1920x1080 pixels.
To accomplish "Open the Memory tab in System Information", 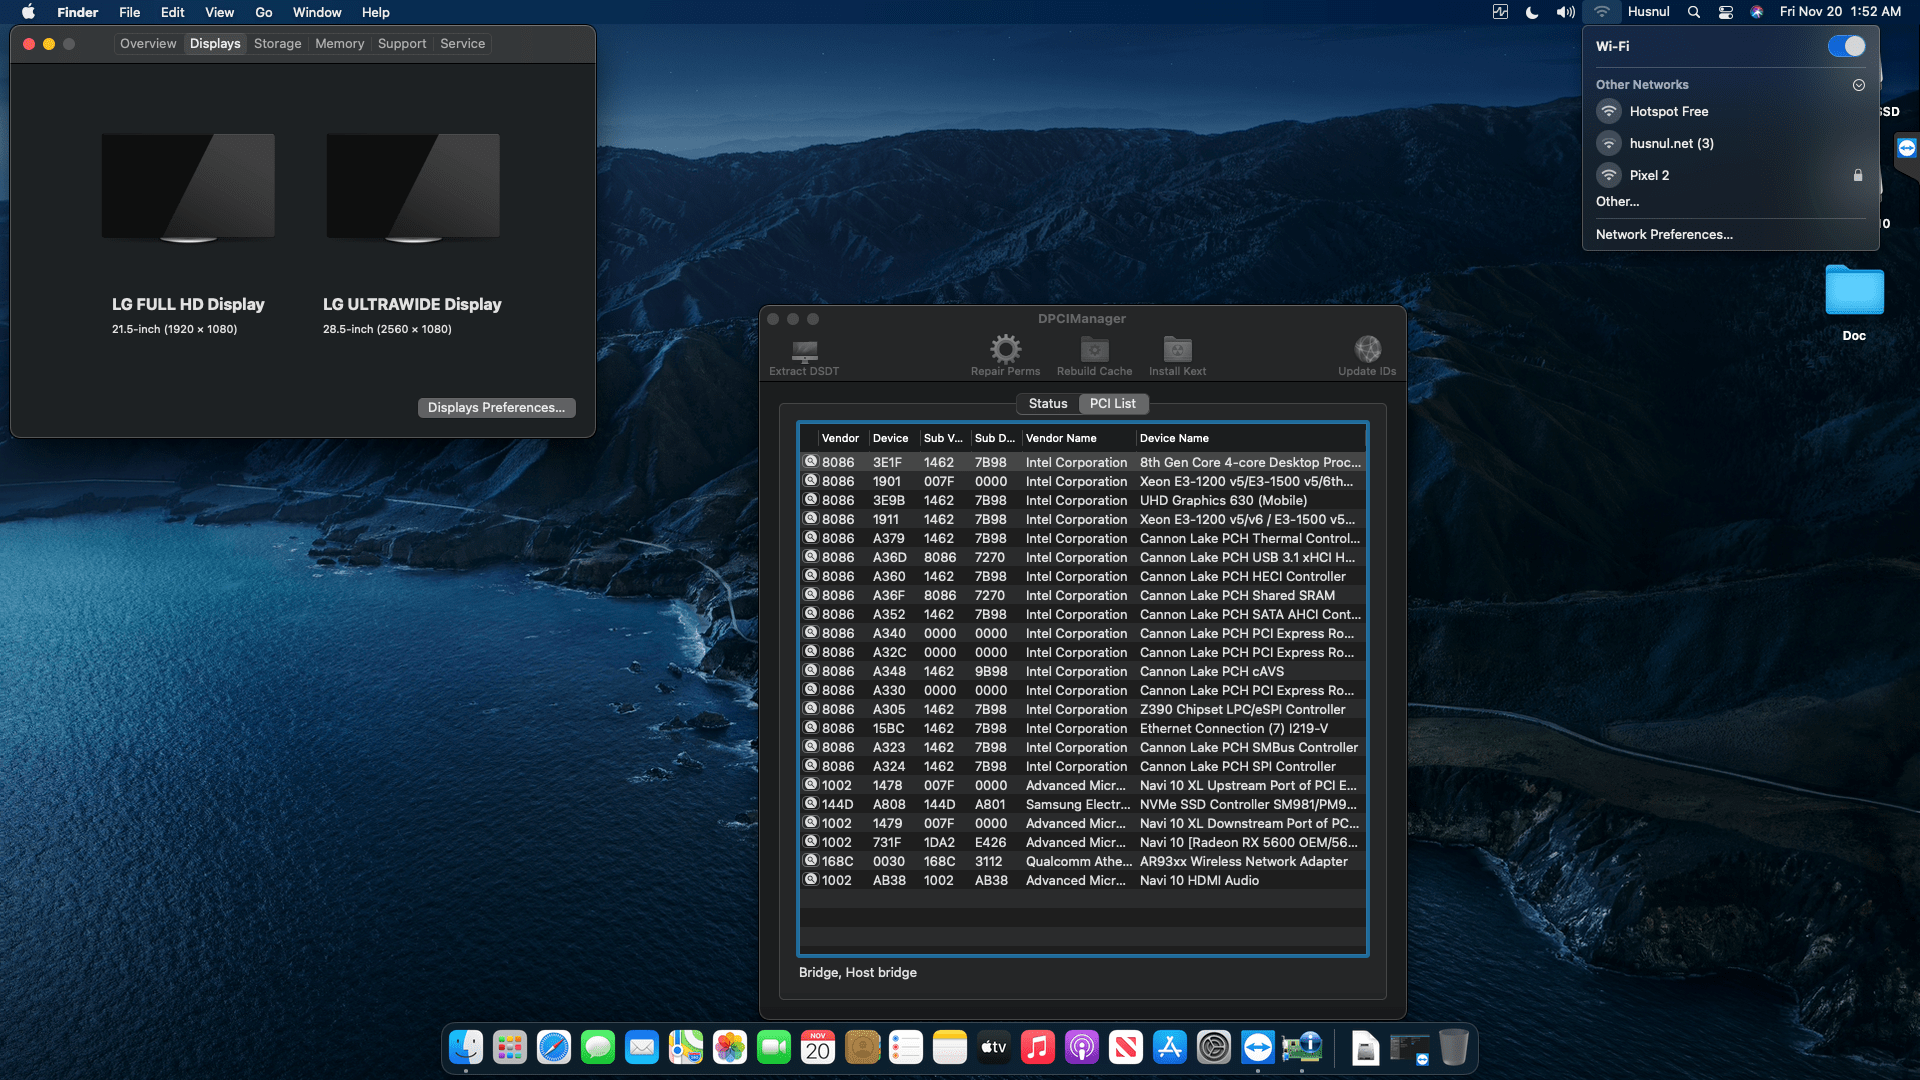I will pyautogui.click(x=339, y=43).
